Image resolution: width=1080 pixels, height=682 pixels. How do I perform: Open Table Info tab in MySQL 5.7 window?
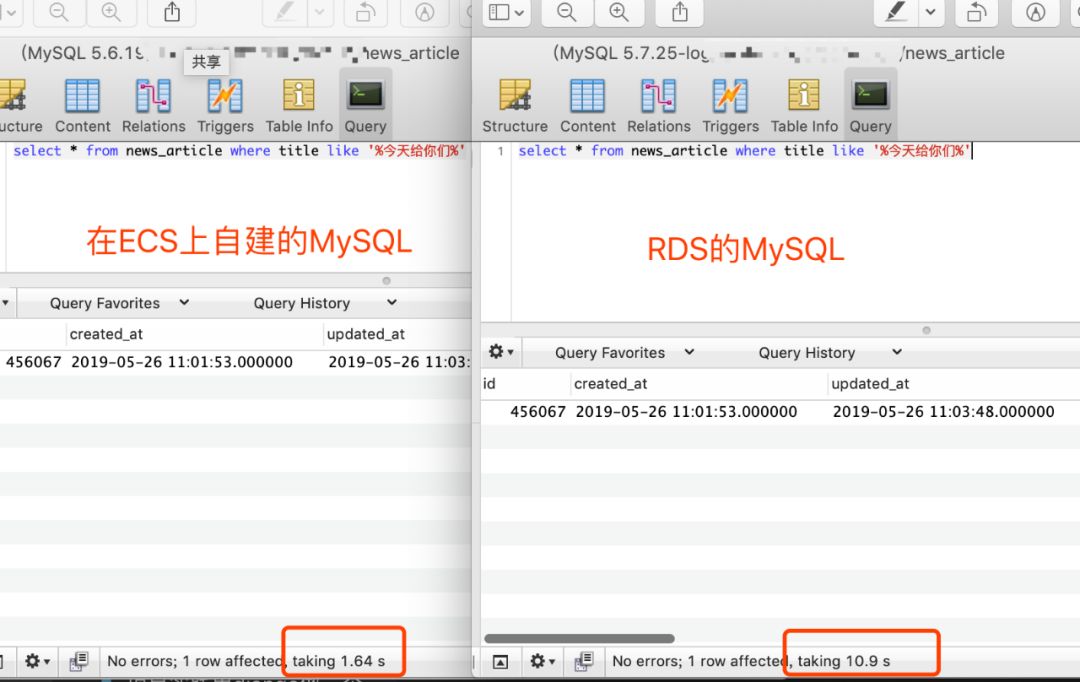(x=804, y=105)
